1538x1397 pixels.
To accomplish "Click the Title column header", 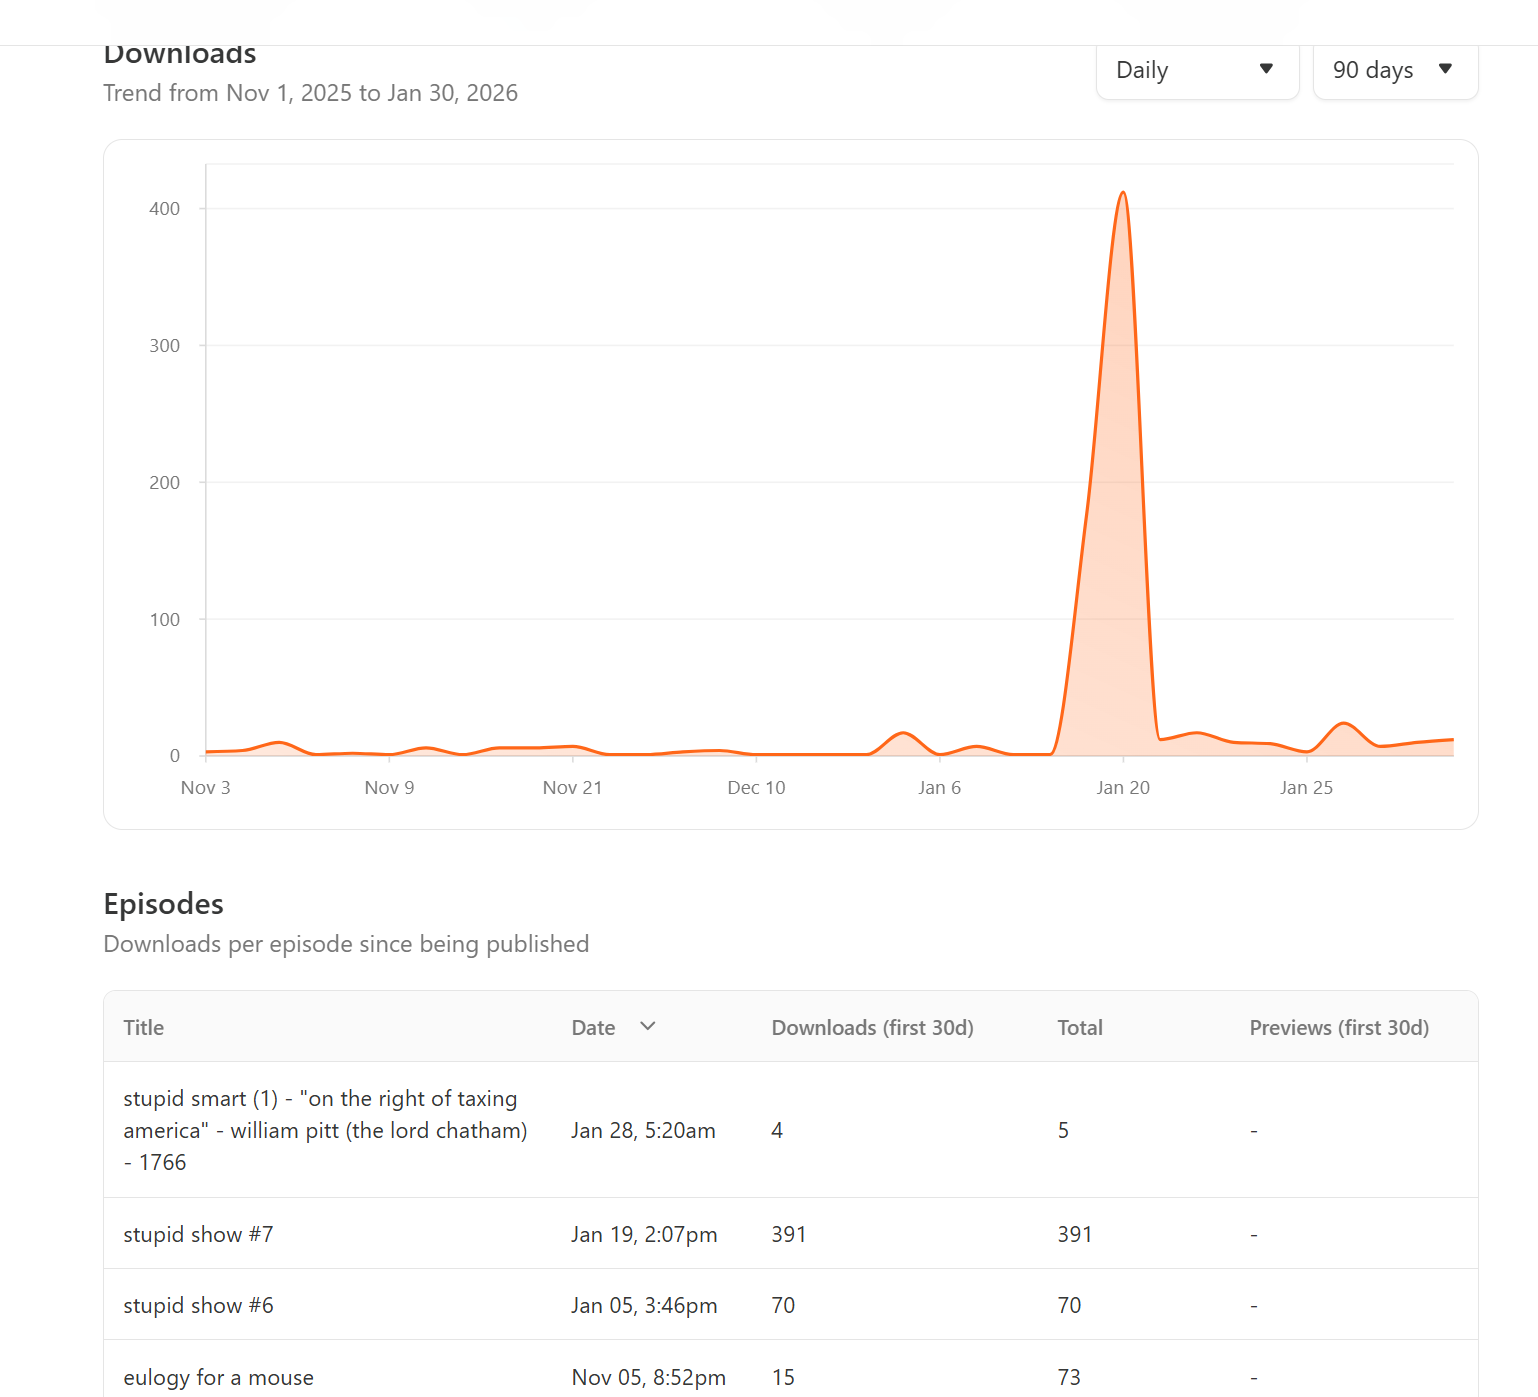I will (x=144, y=1028).
